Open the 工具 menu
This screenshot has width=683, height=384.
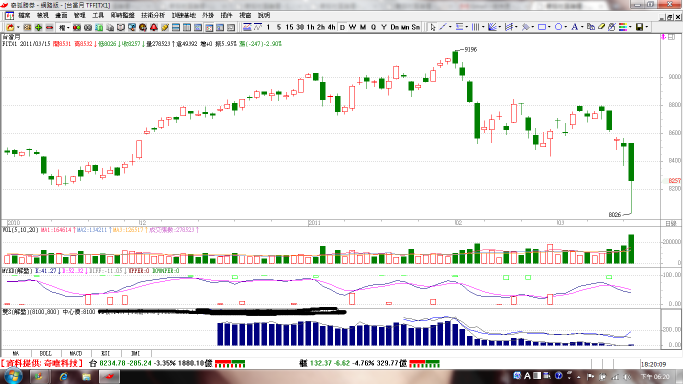(98, 15)
